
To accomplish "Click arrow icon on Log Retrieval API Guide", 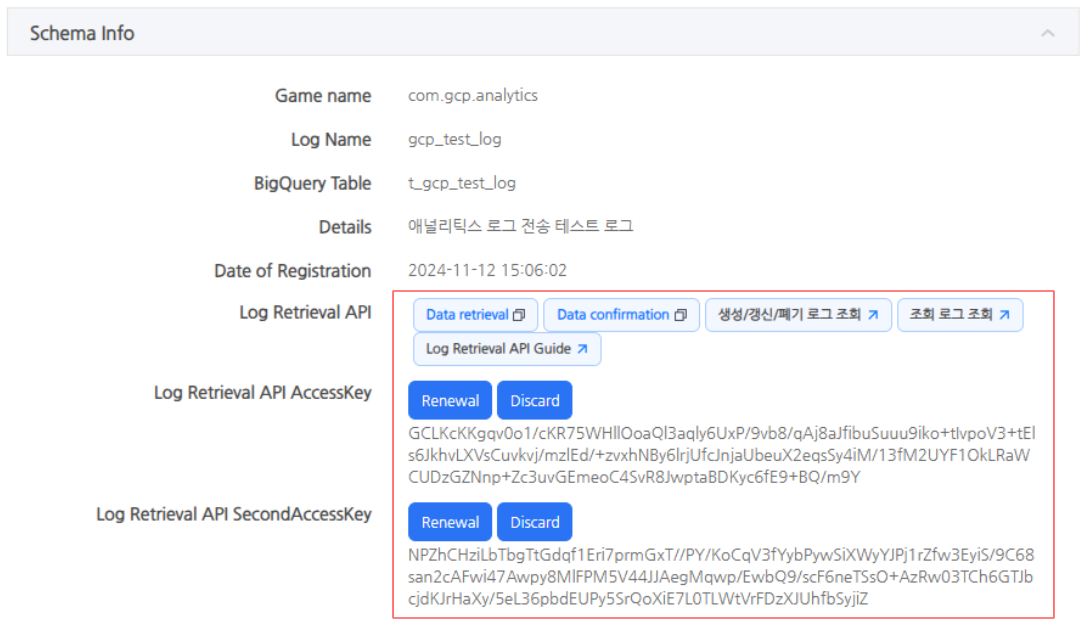I will [582, 349].
